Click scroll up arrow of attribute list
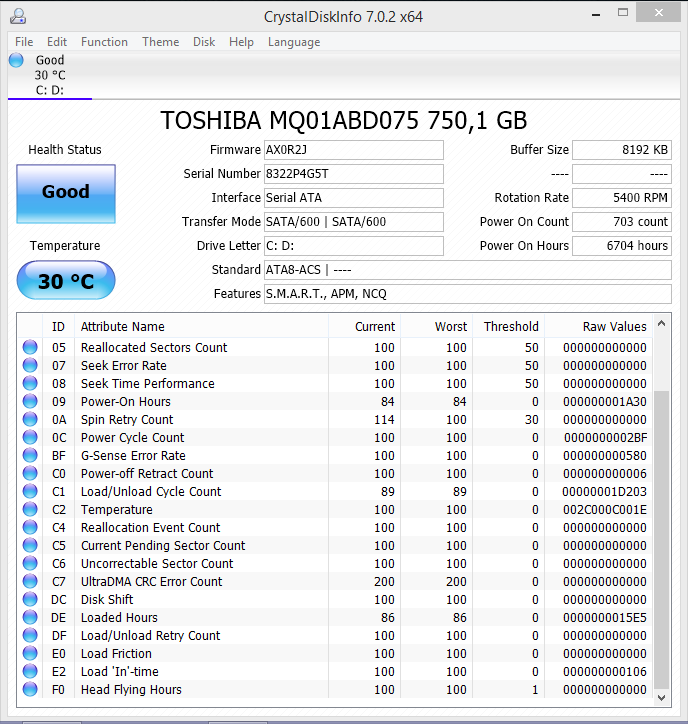Viewport: 688px width, 724px height. tap(661, 323)
